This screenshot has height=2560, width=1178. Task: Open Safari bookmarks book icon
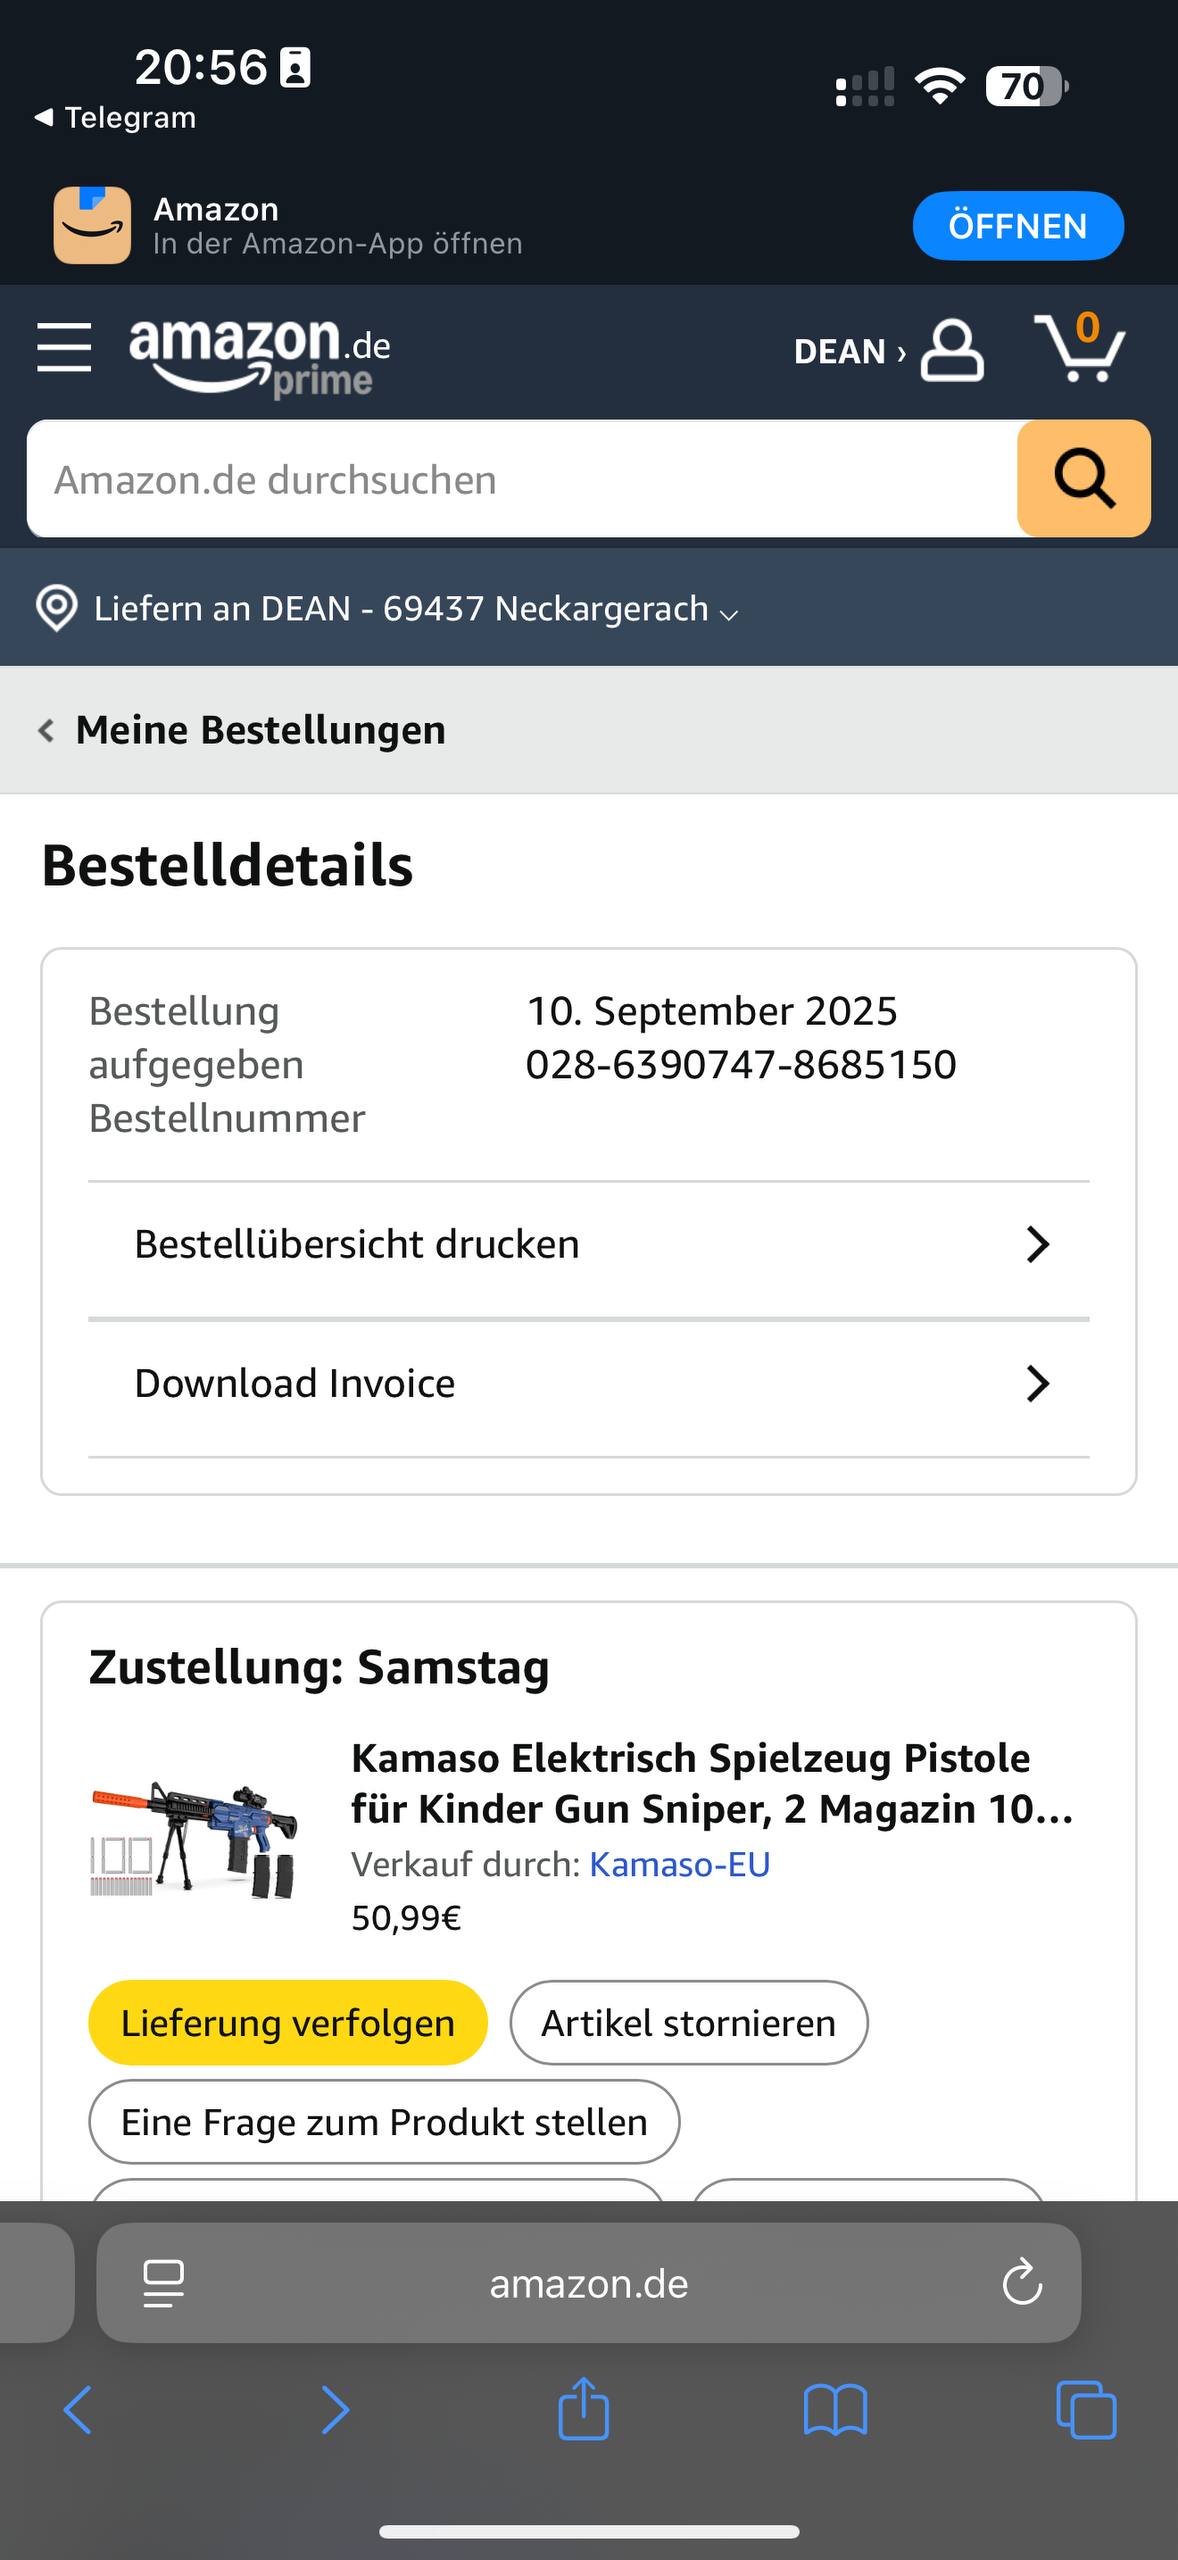(835, 2409)
